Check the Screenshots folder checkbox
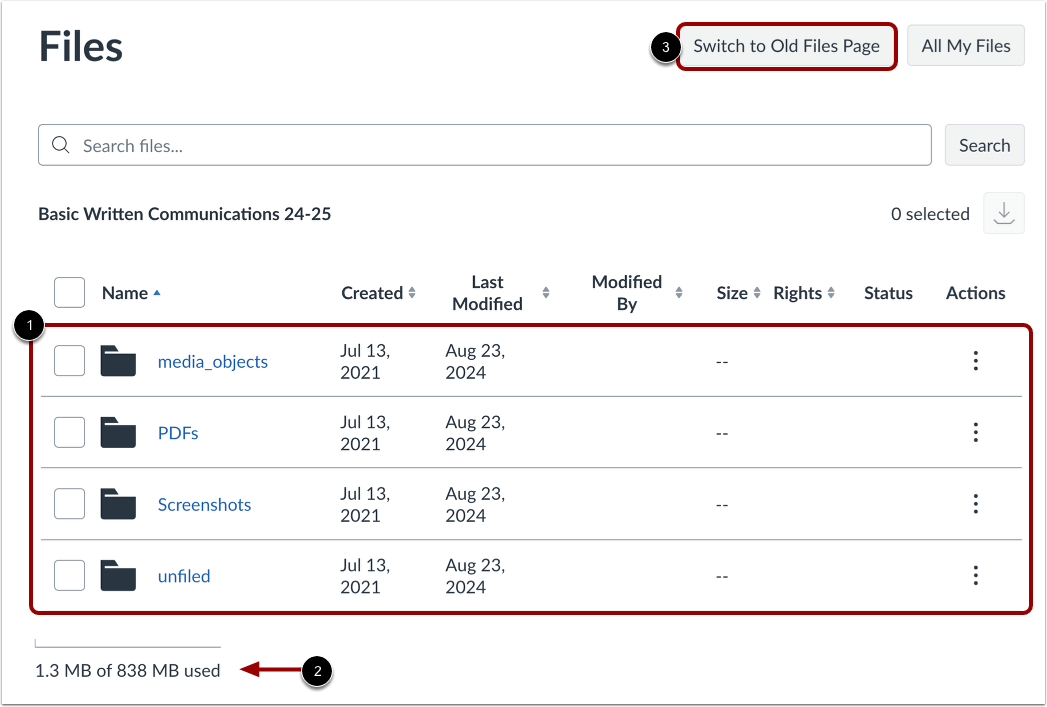The height and width of the screenshot is (707, 1047). tap(69, 504)
